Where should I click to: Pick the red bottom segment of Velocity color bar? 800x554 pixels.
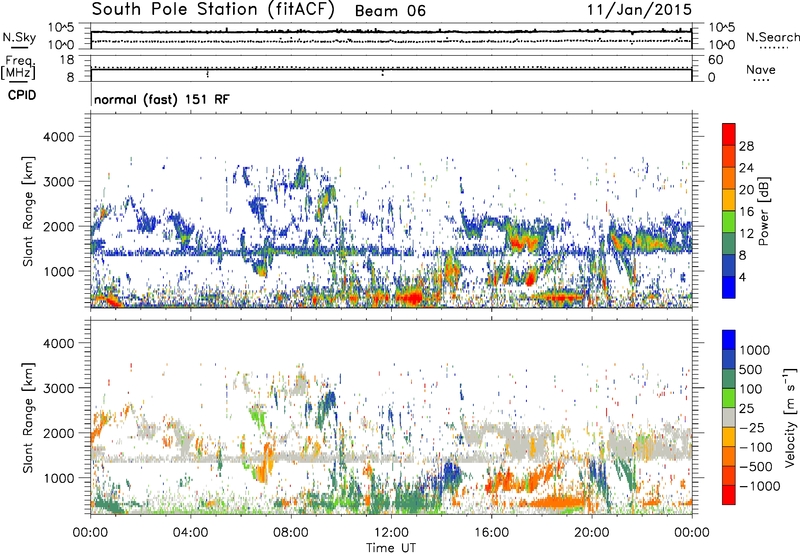coord(729,495)
